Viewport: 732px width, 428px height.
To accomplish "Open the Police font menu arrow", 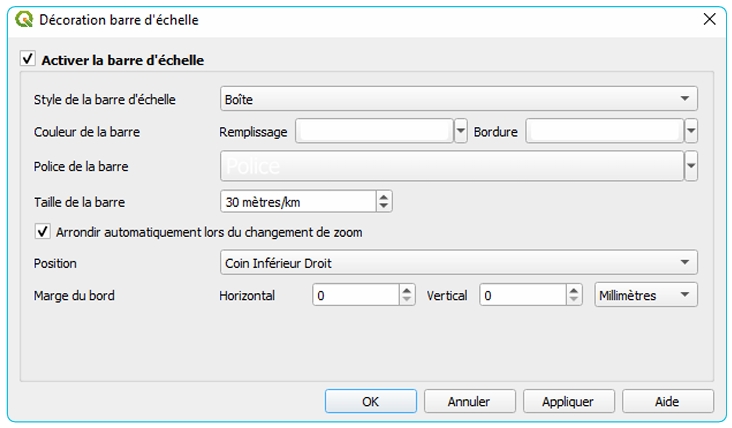I will coord(691,166).
